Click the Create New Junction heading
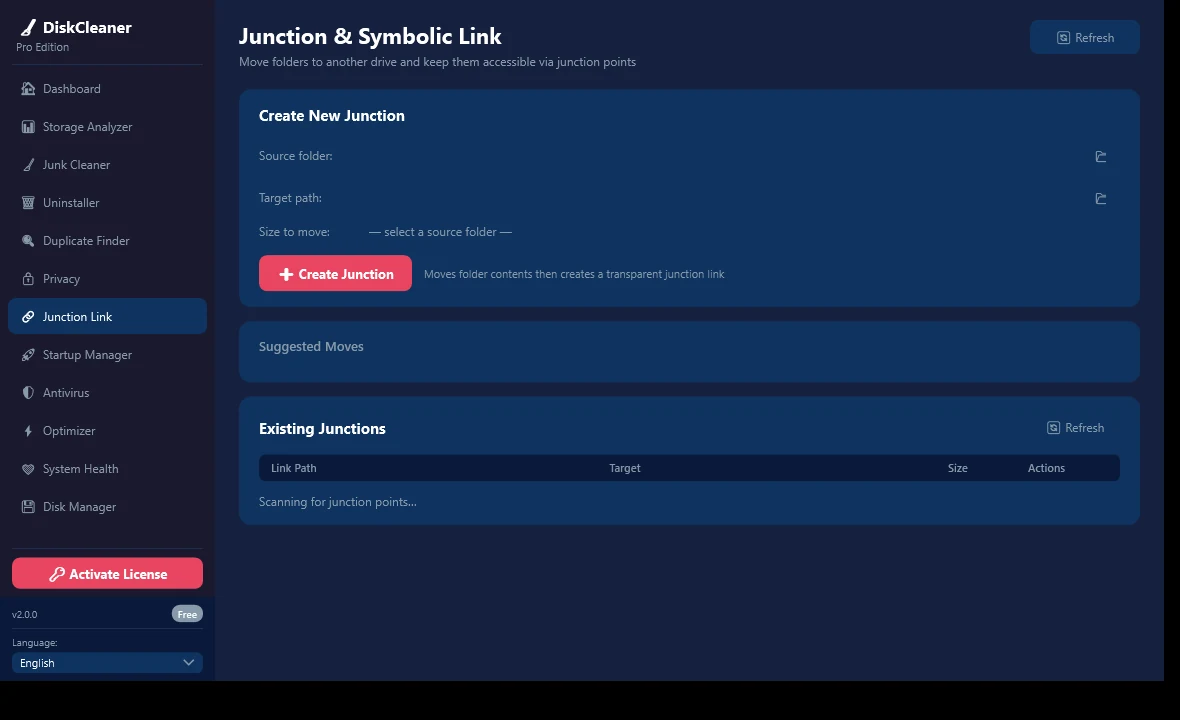 click(x=331, y=115)
